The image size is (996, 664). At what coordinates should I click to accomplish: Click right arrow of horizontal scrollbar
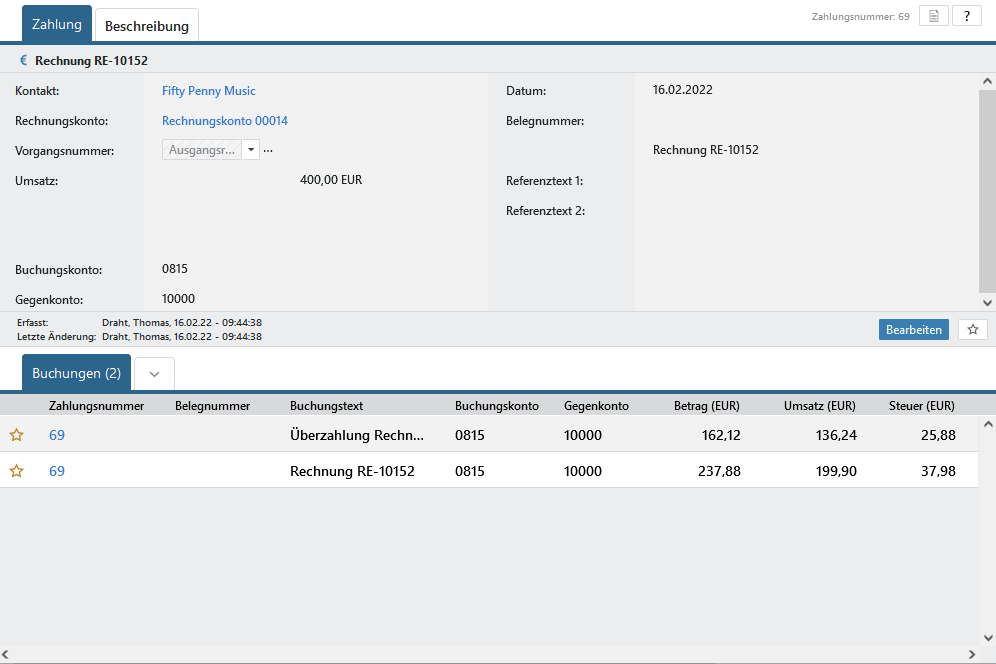[972, 655]
